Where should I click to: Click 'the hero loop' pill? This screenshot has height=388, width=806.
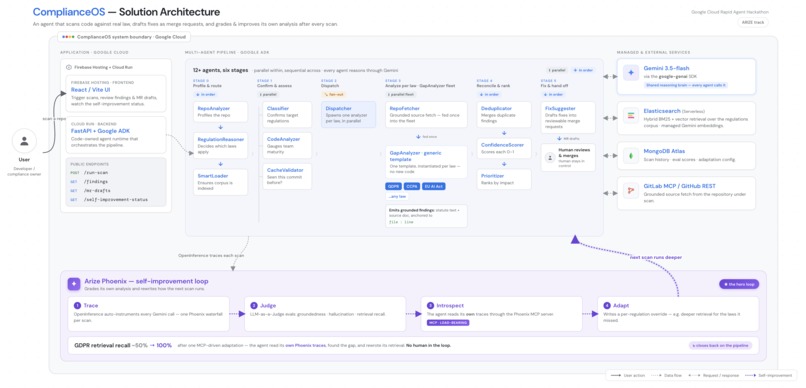point(739,284)
